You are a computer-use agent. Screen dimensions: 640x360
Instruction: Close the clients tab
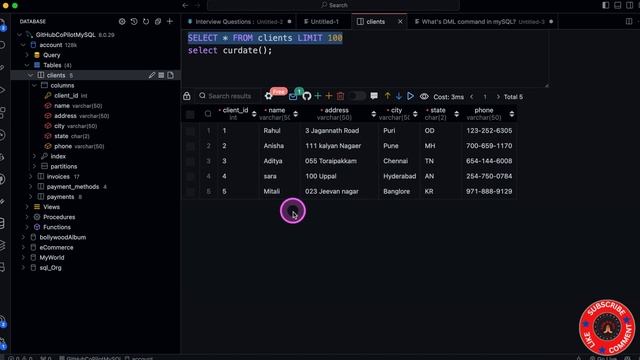click(400, 22)
